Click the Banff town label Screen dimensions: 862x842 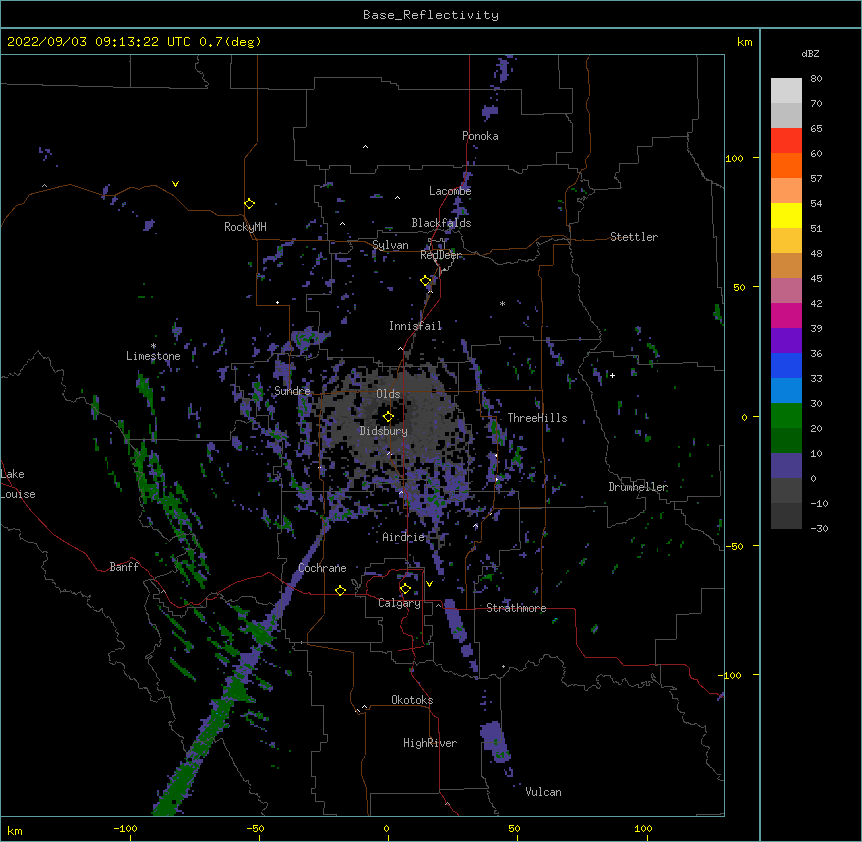(124, 567)
